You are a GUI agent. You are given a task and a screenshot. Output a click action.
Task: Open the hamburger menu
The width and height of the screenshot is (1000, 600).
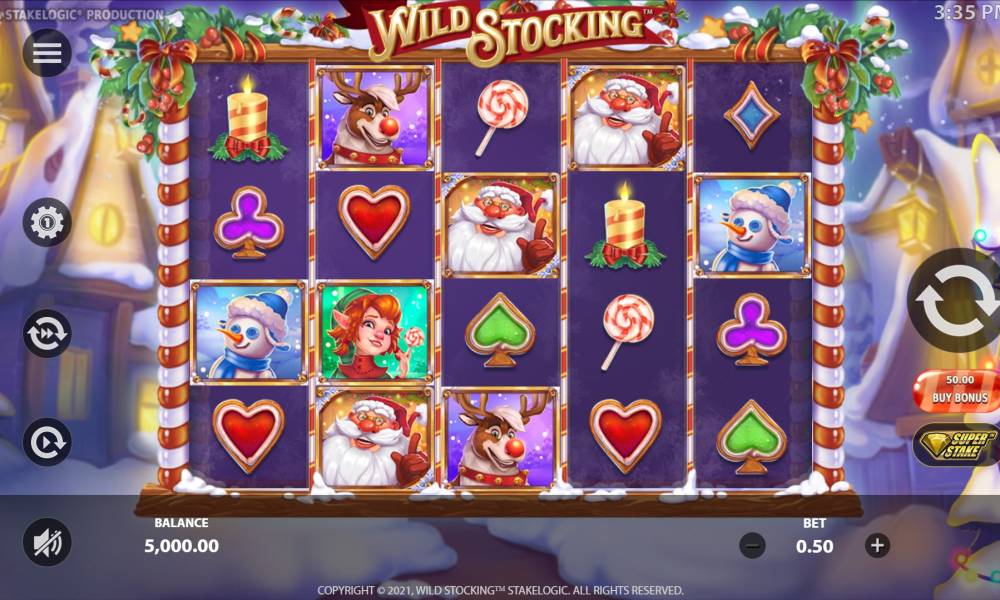pyautogui.click(x=47, y=53)
